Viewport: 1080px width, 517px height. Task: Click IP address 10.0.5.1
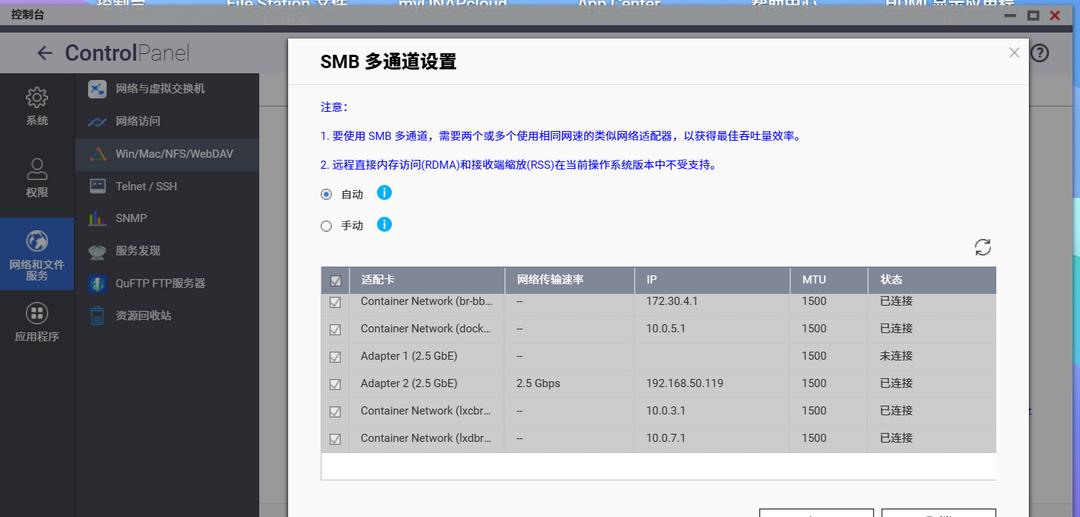(x=666, y=328)
